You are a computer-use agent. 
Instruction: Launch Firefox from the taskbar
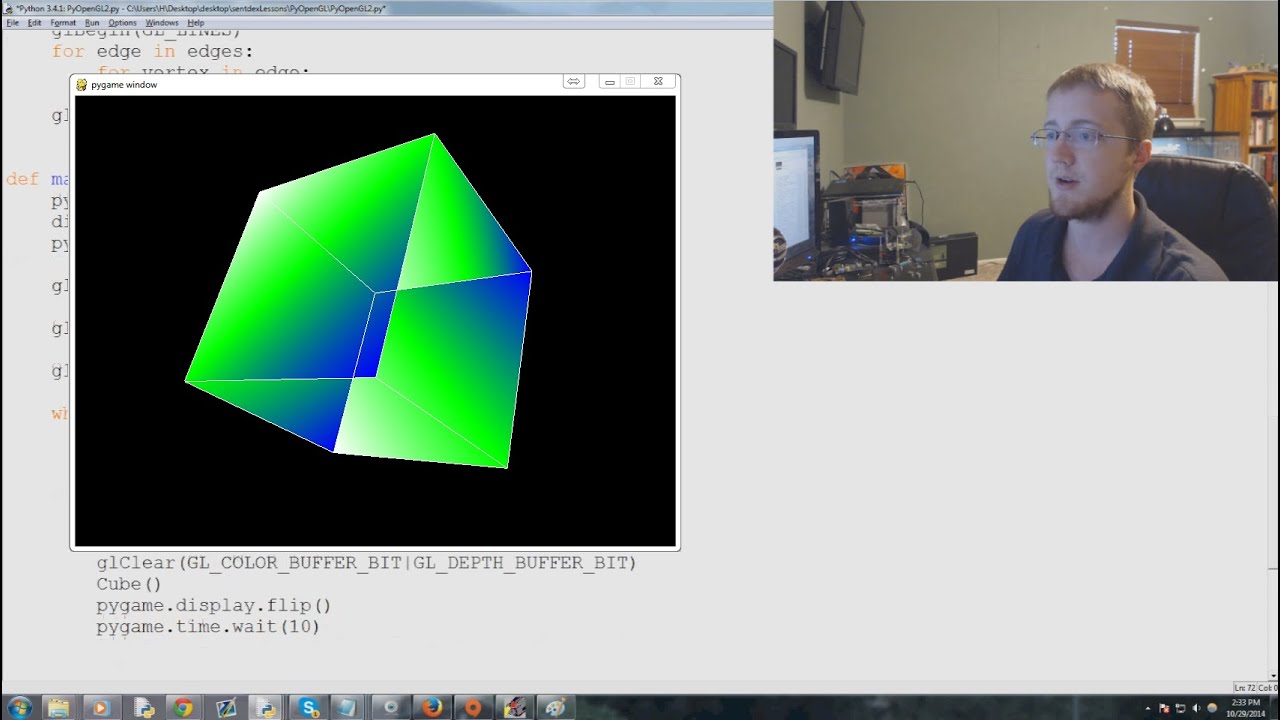pyautogui.click(x=431, y=708)
